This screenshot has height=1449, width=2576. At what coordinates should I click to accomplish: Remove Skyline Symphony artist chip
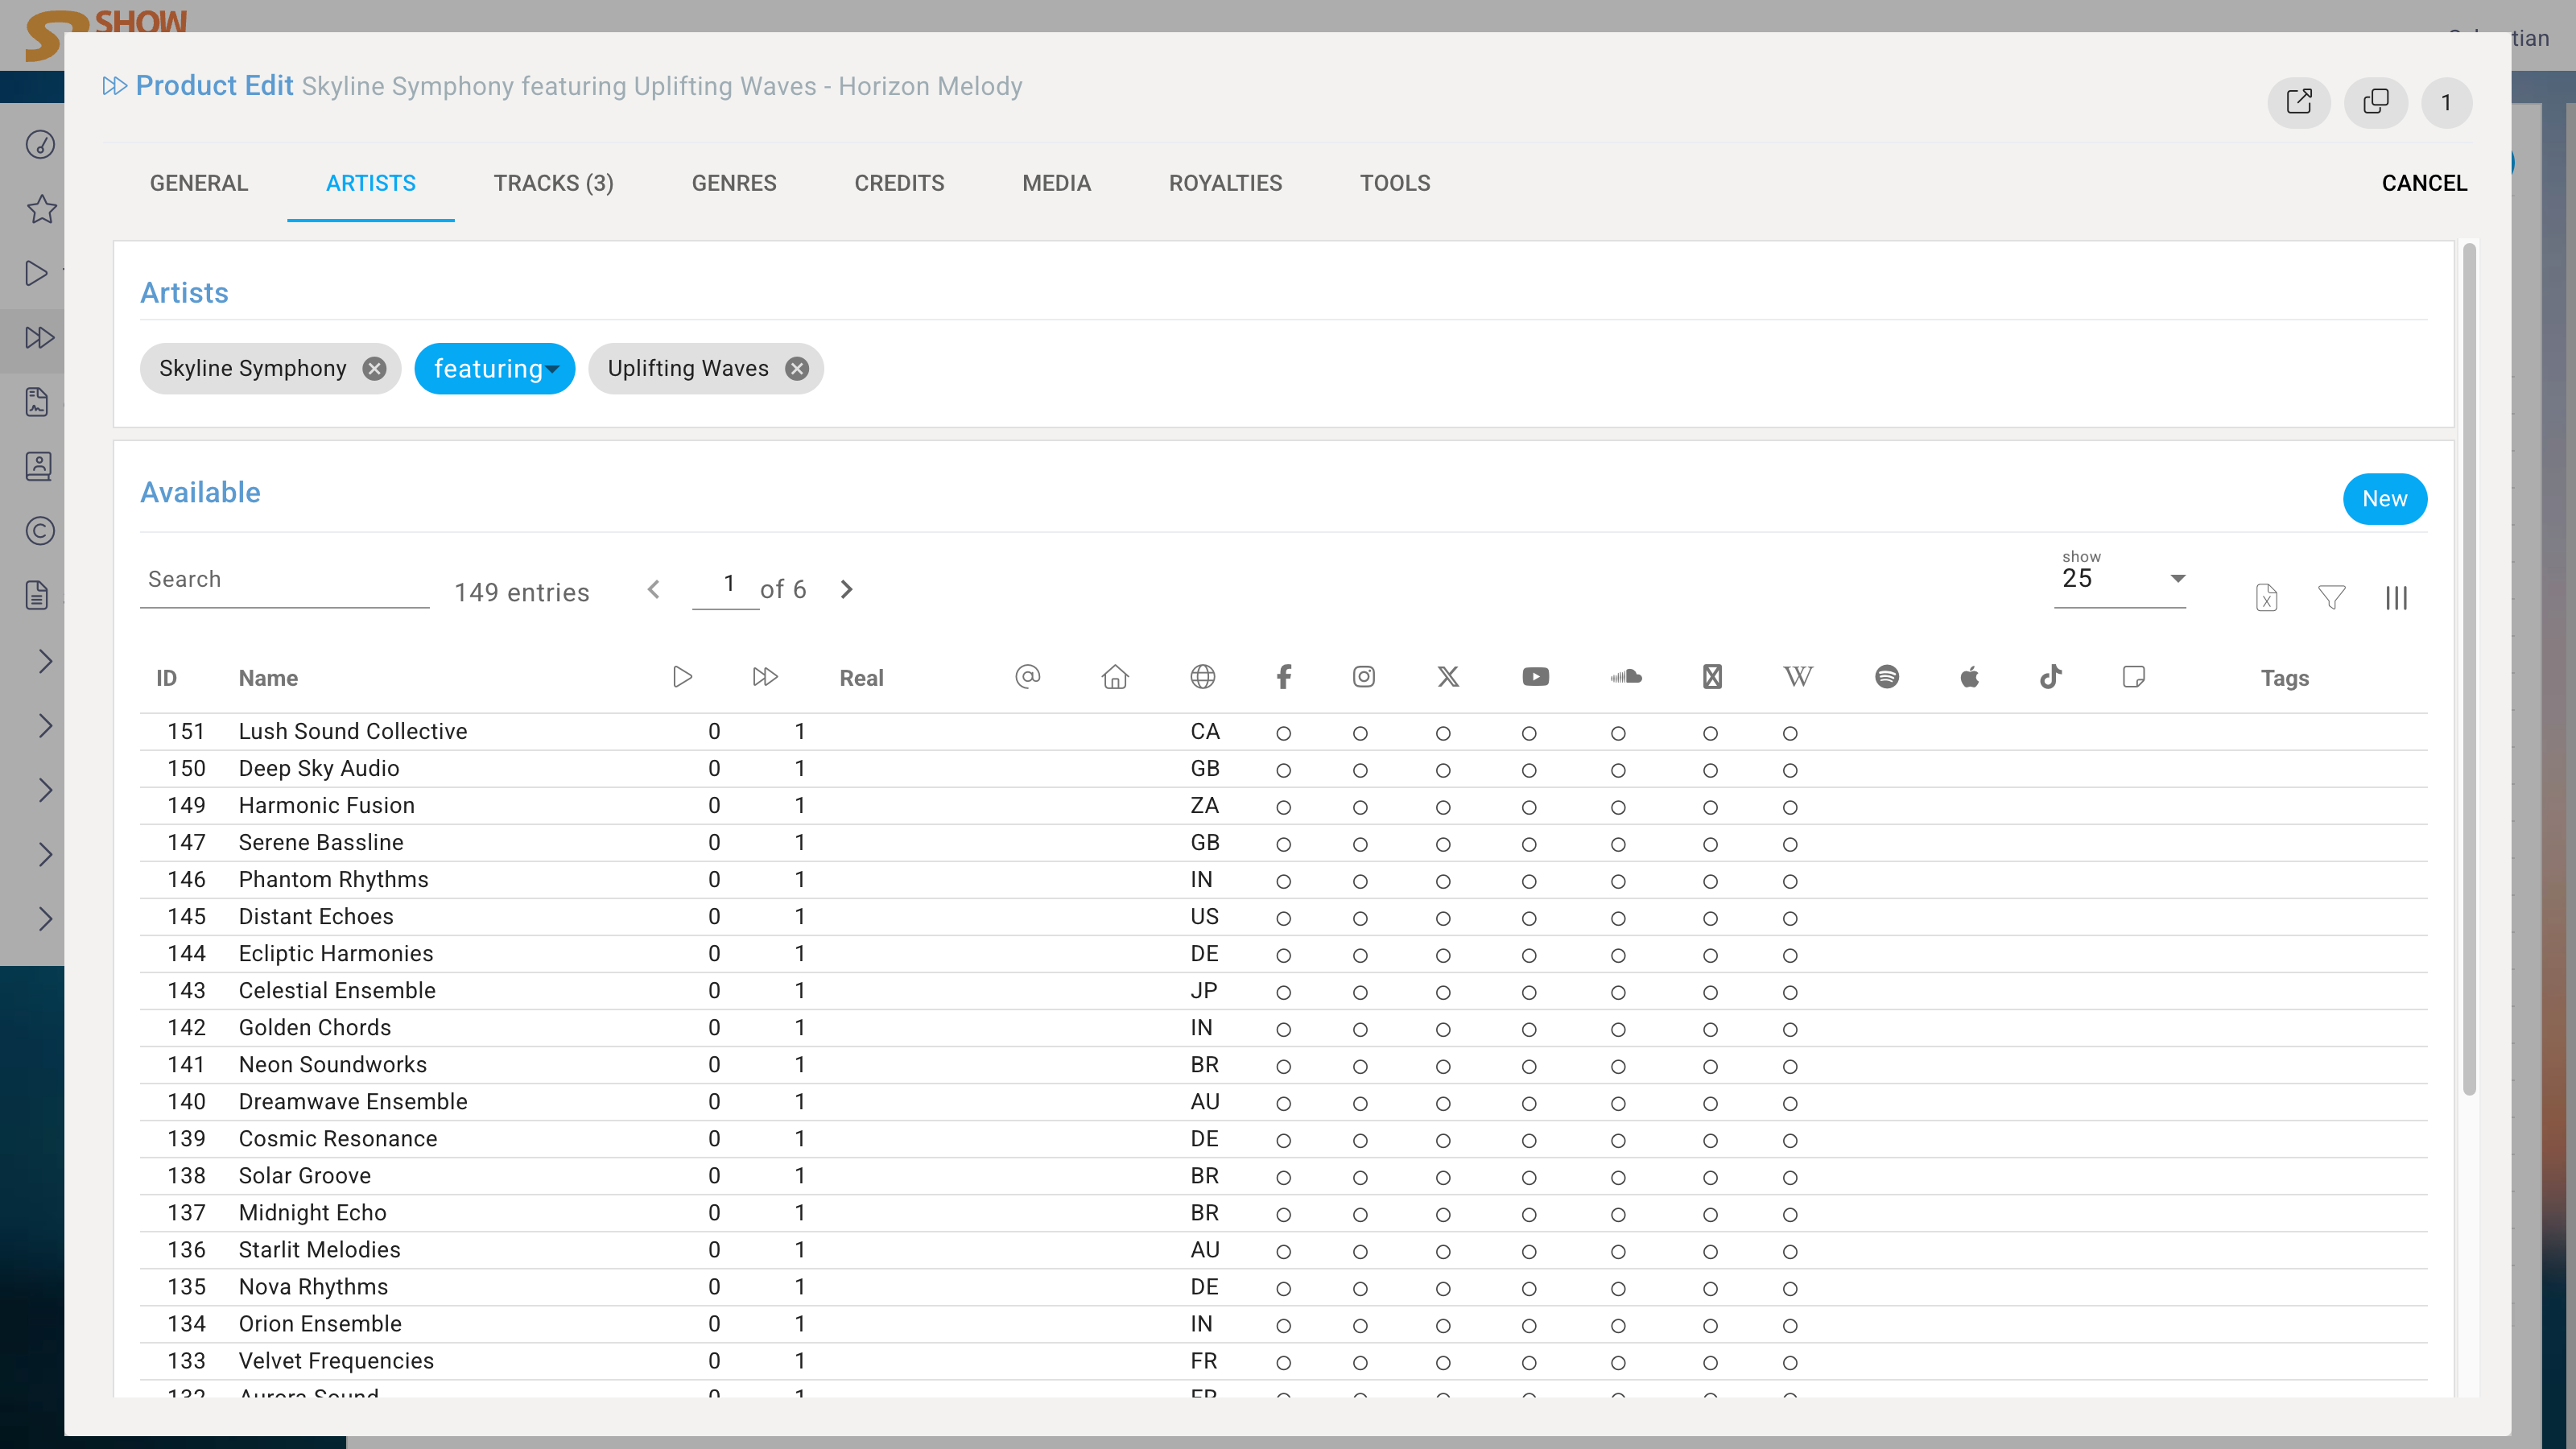[374, 369]
